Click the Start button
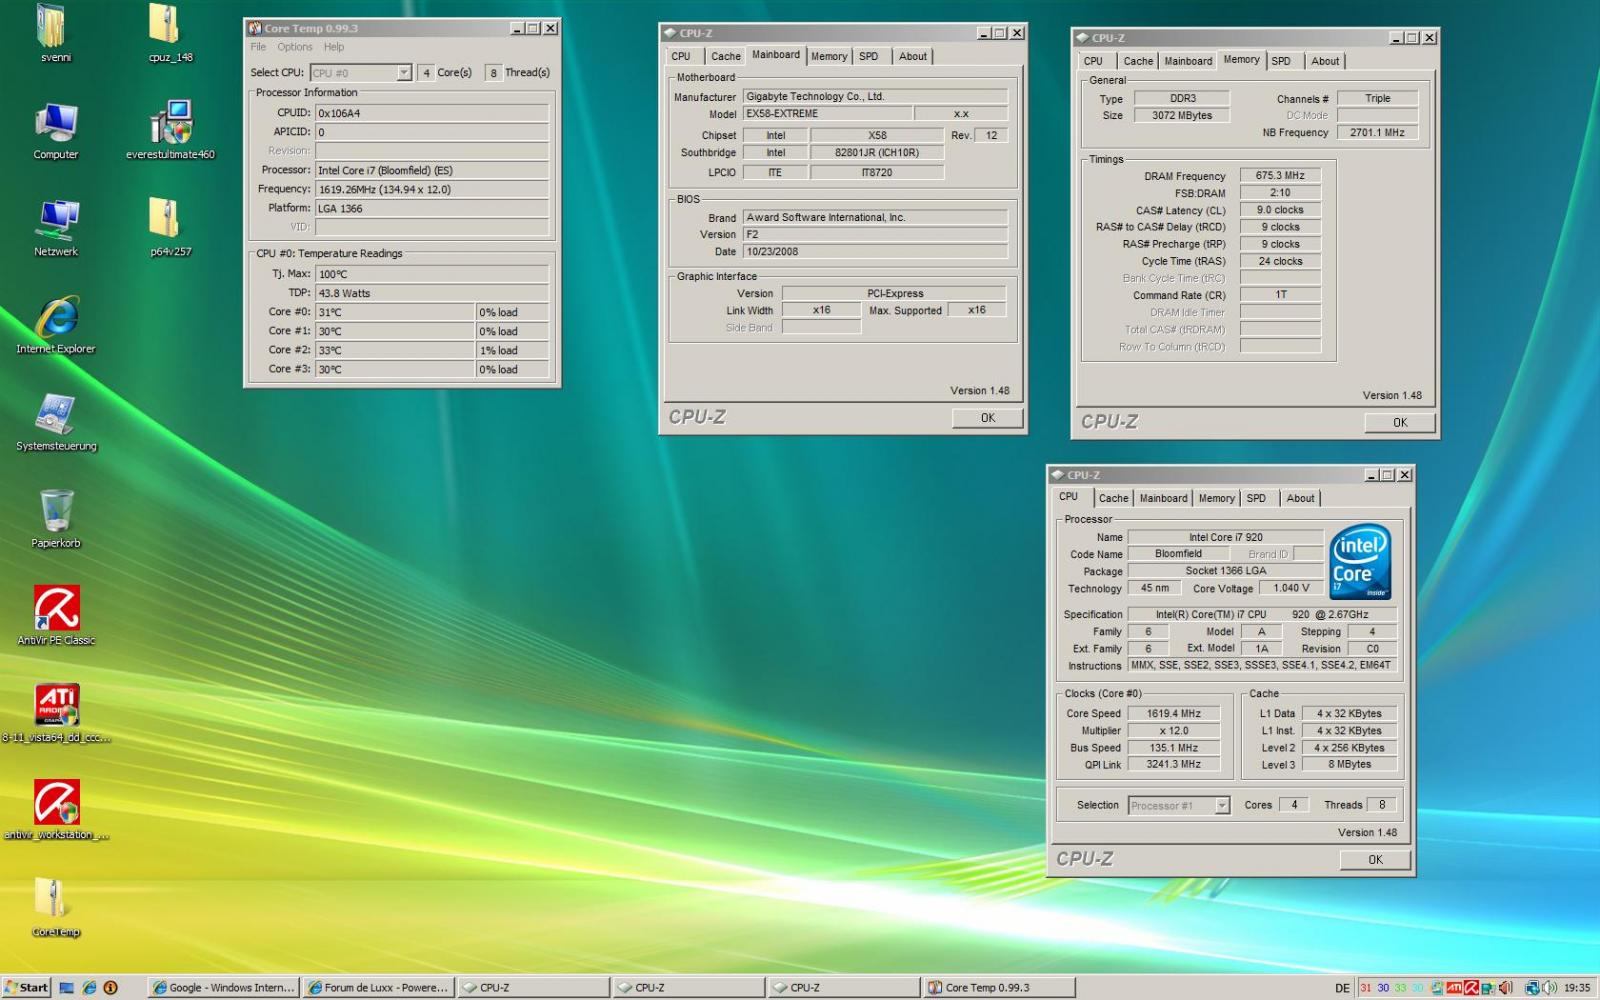 [26, 987]
